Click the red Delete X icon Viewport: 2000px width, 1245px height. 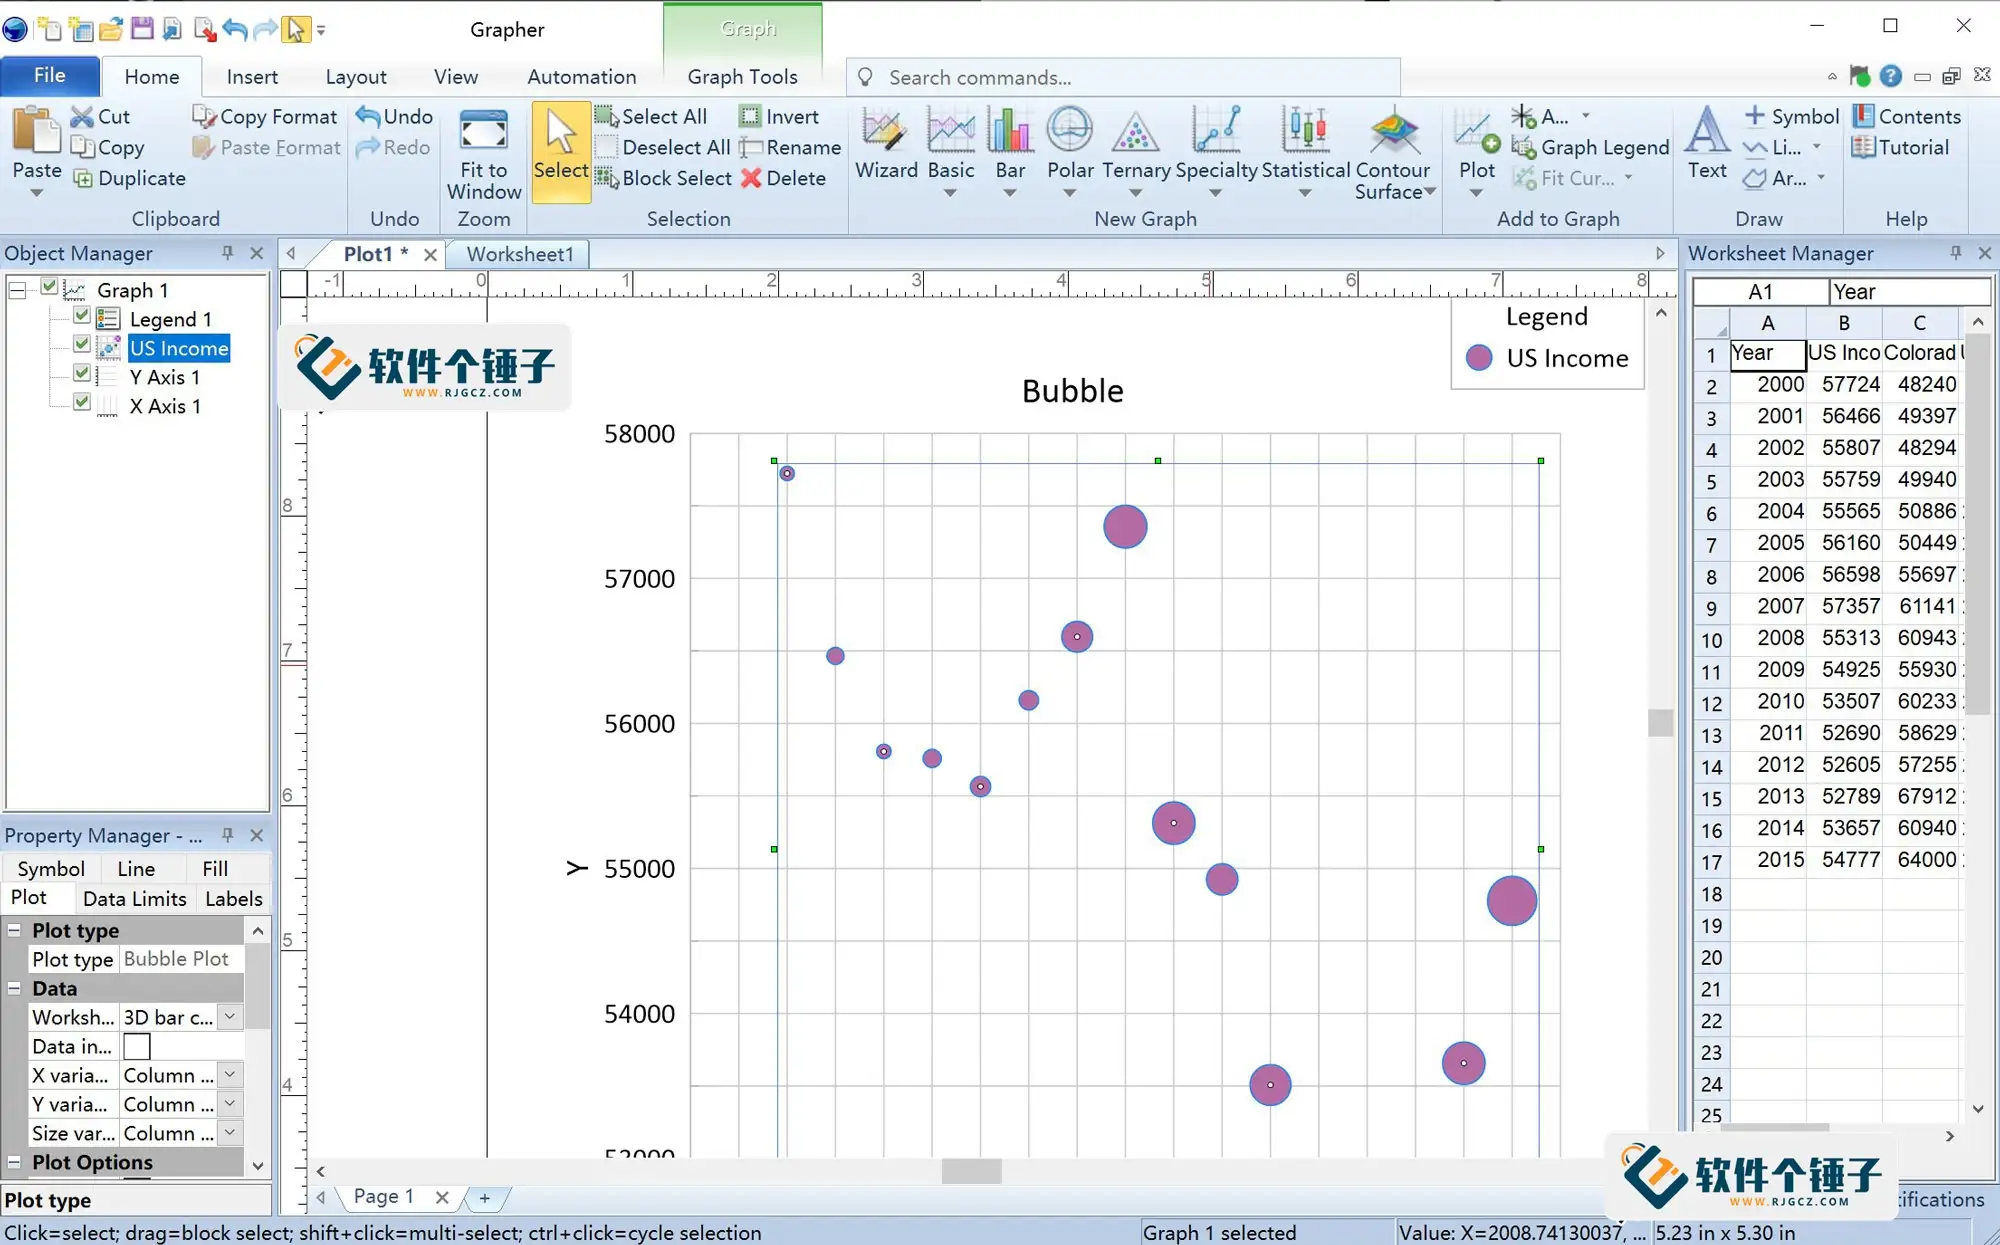751,178
